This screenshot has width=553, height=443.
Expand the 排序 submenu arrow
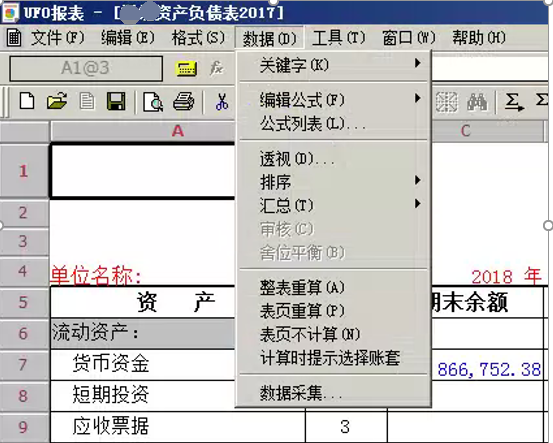point(418,181)
